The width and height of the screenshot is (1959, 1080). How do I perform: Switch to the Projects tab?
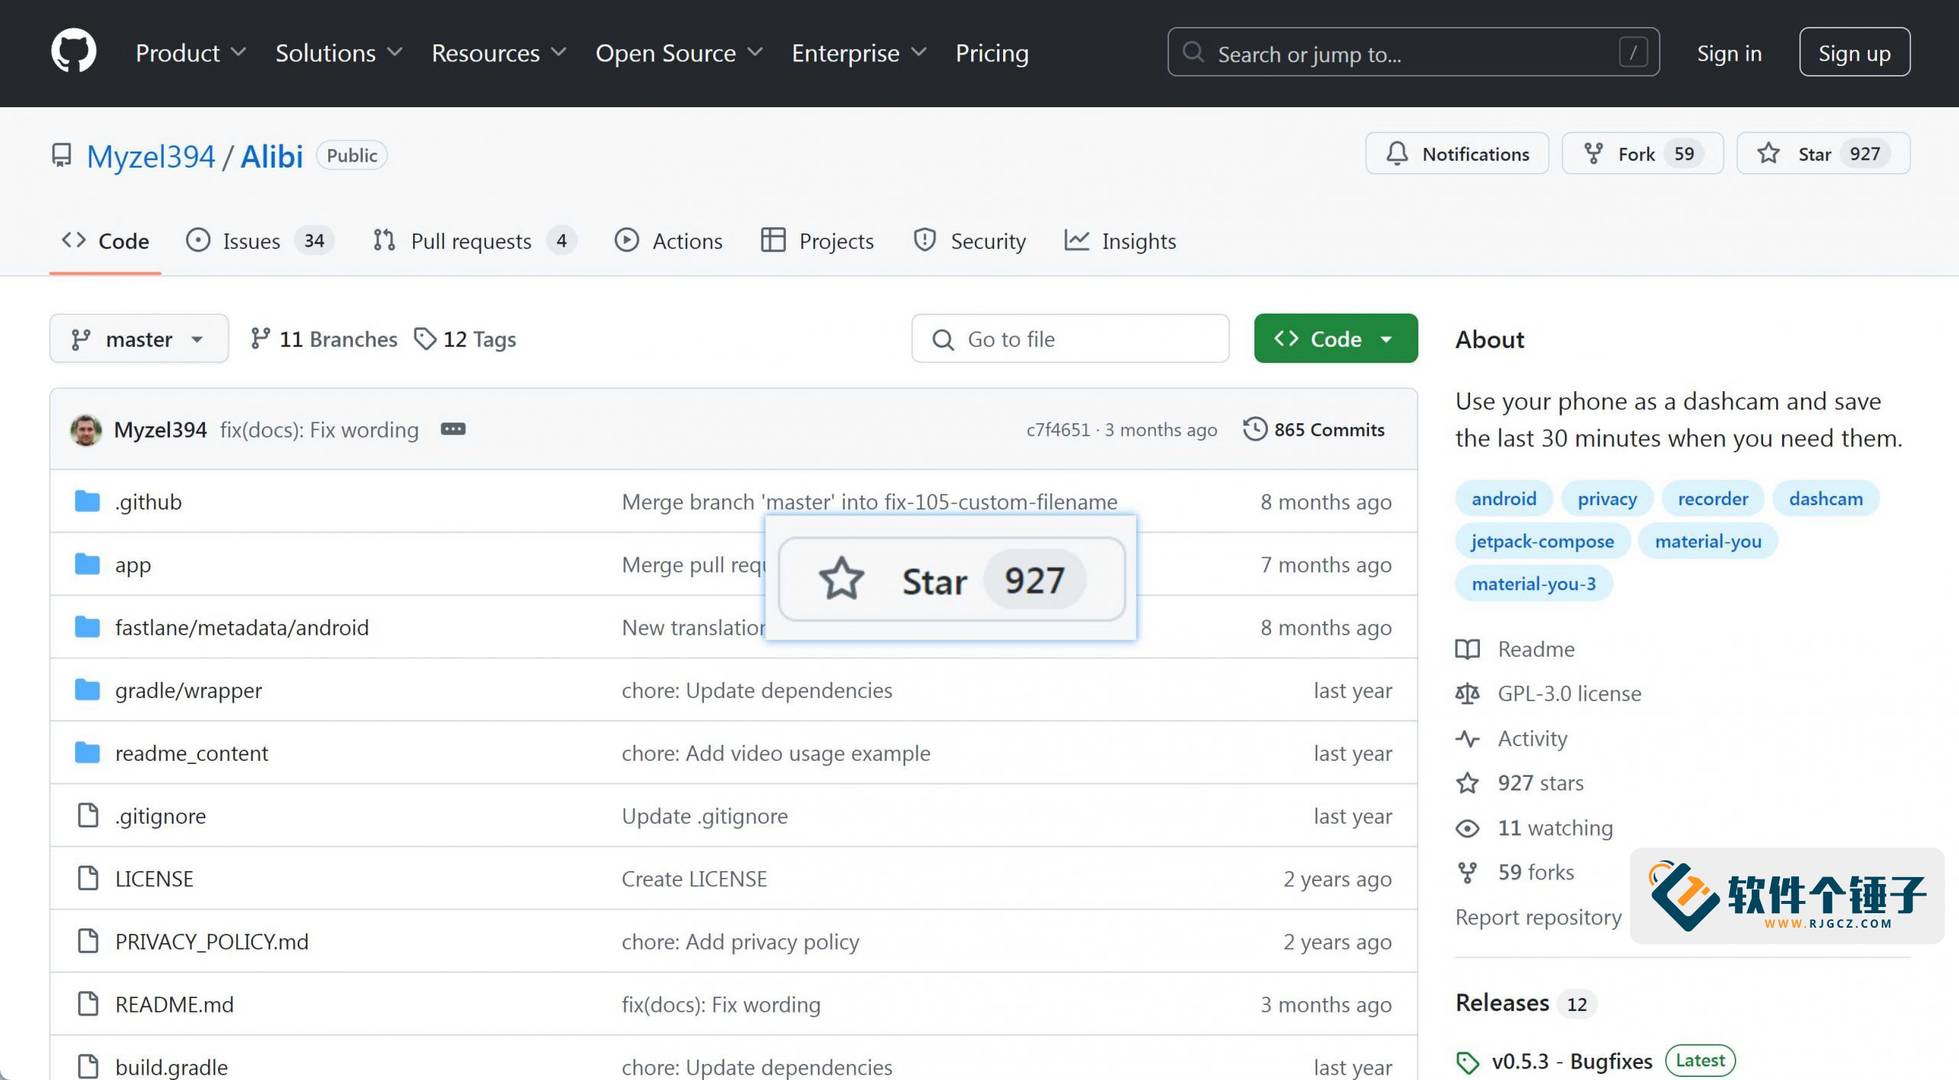pos(817,241)
